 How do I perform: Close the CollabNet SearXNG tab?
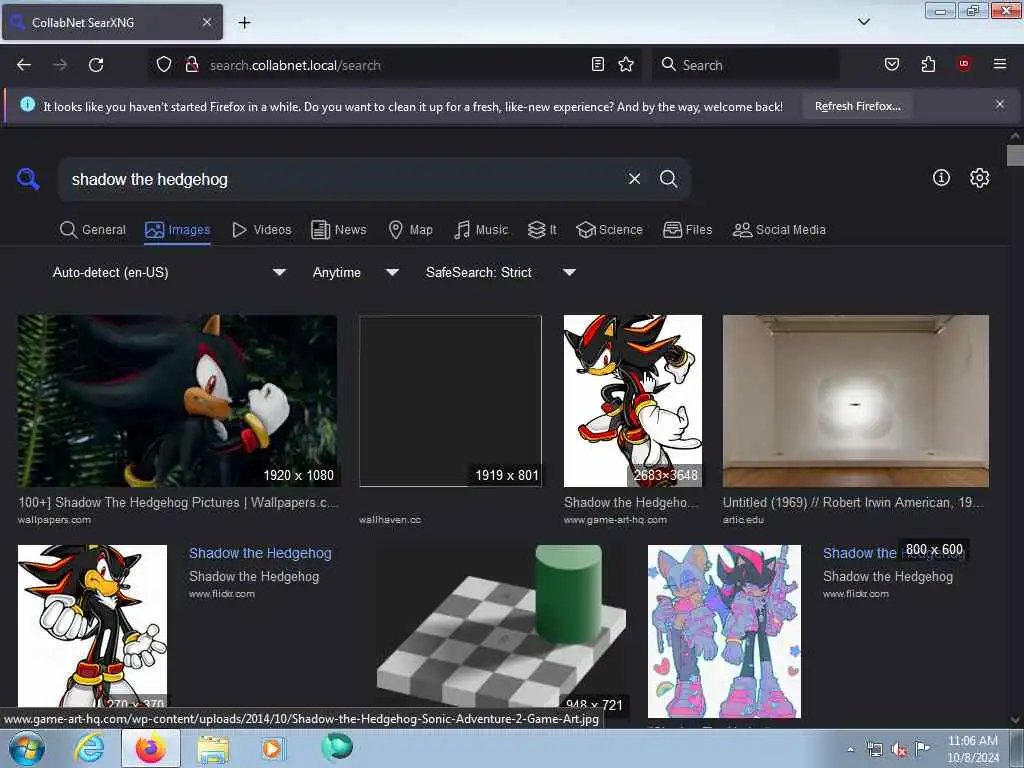(206, 22)
